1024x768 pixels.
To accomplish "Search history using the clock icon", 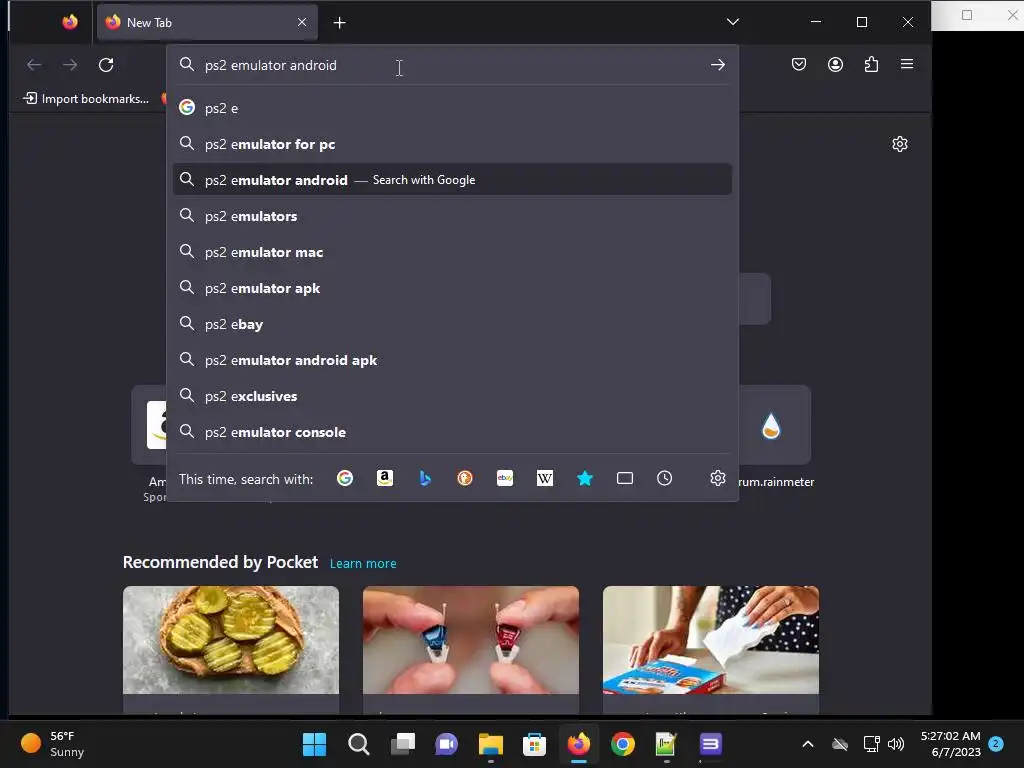I will tap(664, 479).
